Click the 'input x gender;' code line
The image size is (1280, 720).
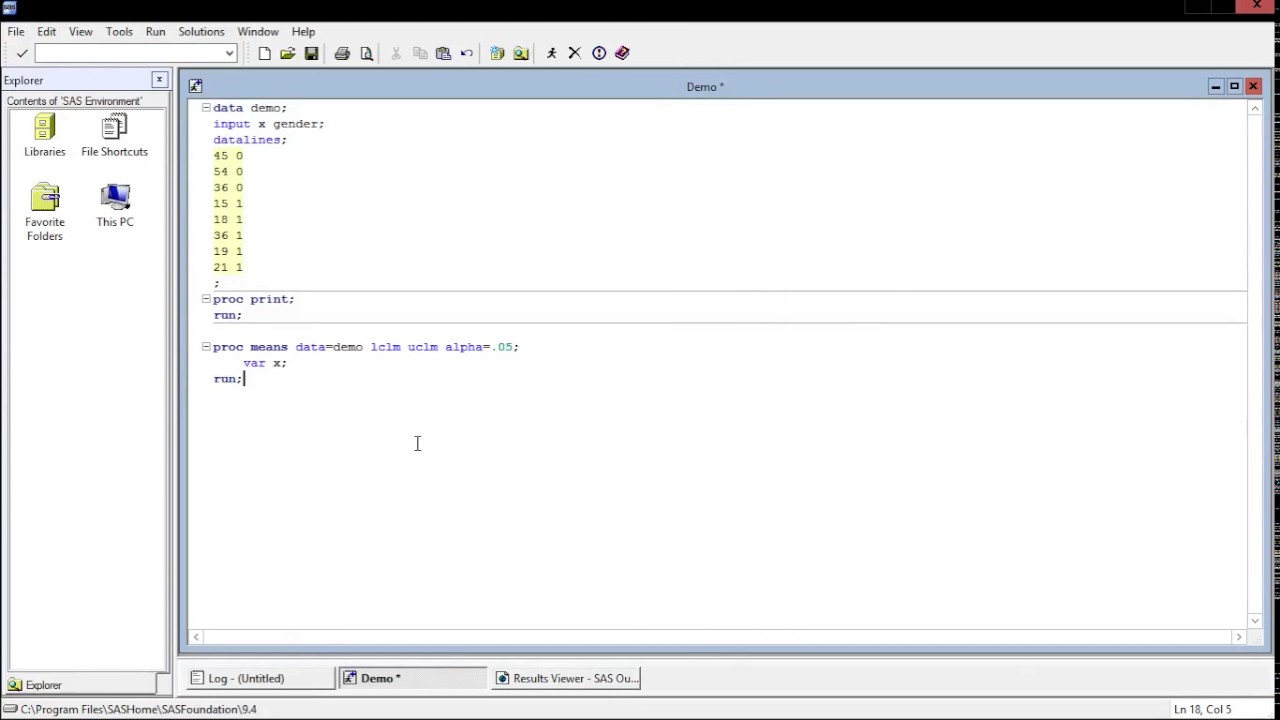pyautogui.click(x=269, y=124)
